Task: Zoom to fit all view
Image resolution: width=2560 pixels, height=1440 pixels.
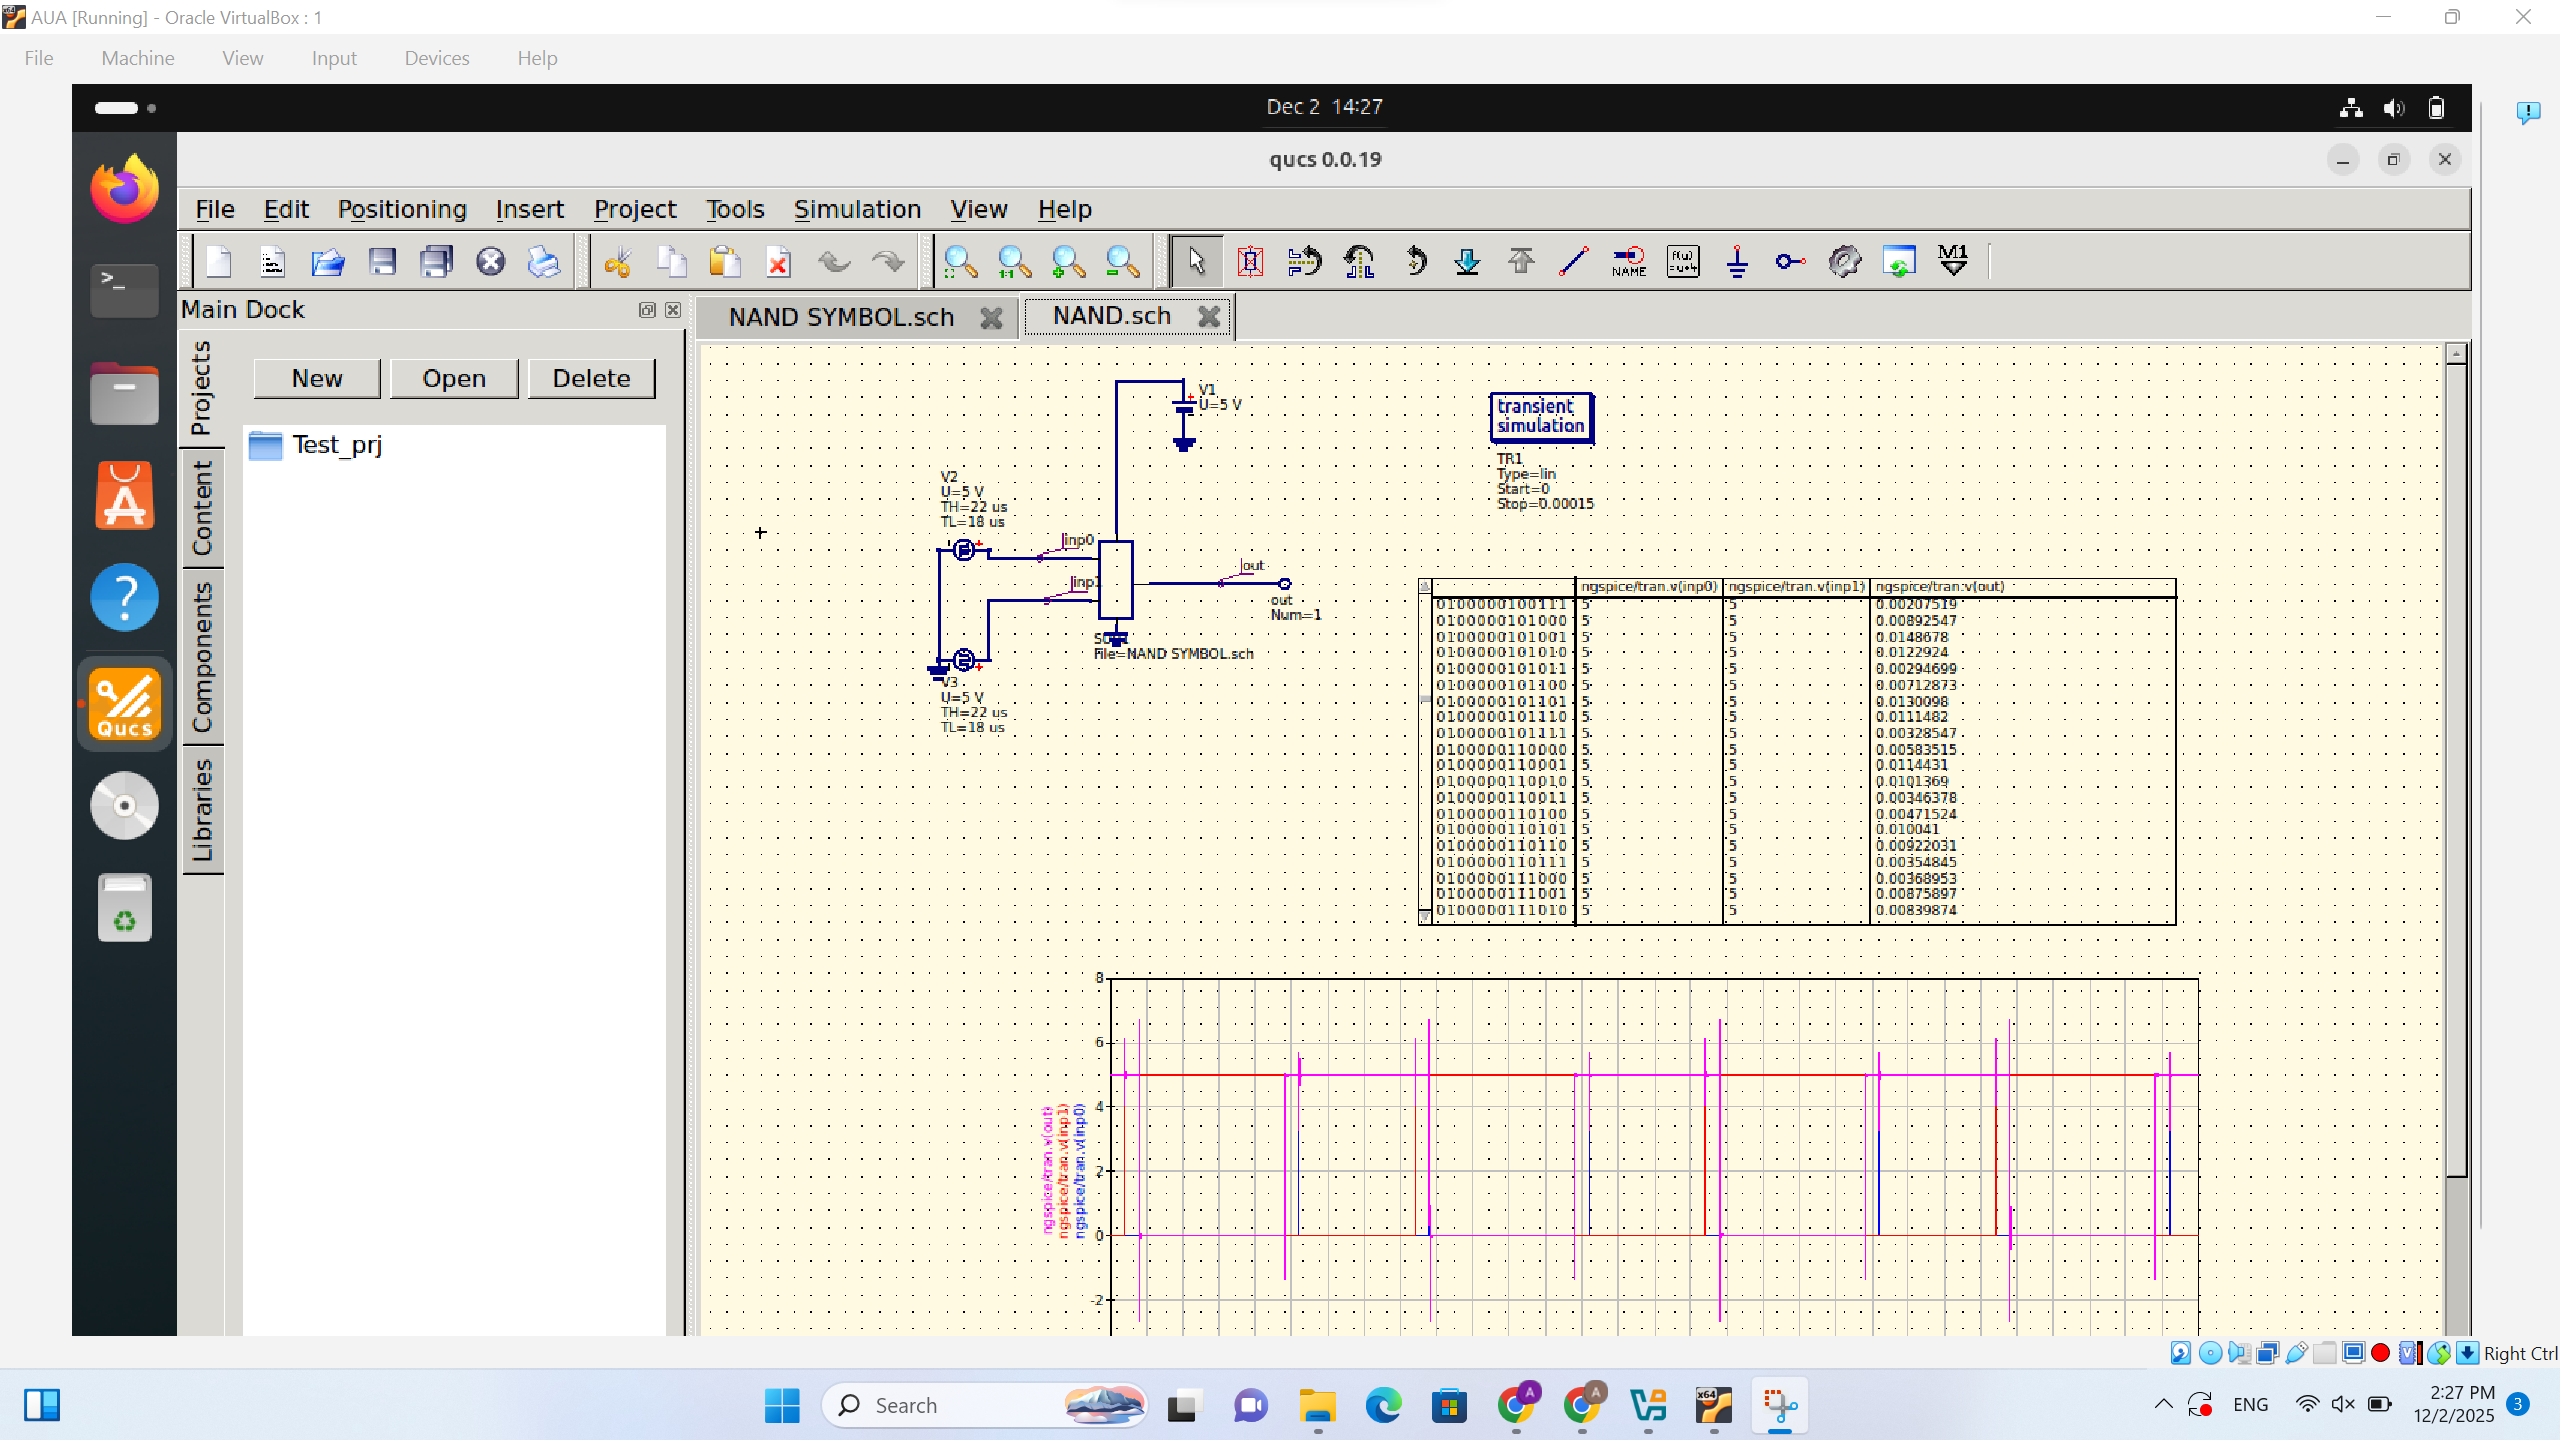Action: click(x=961, y=262)
